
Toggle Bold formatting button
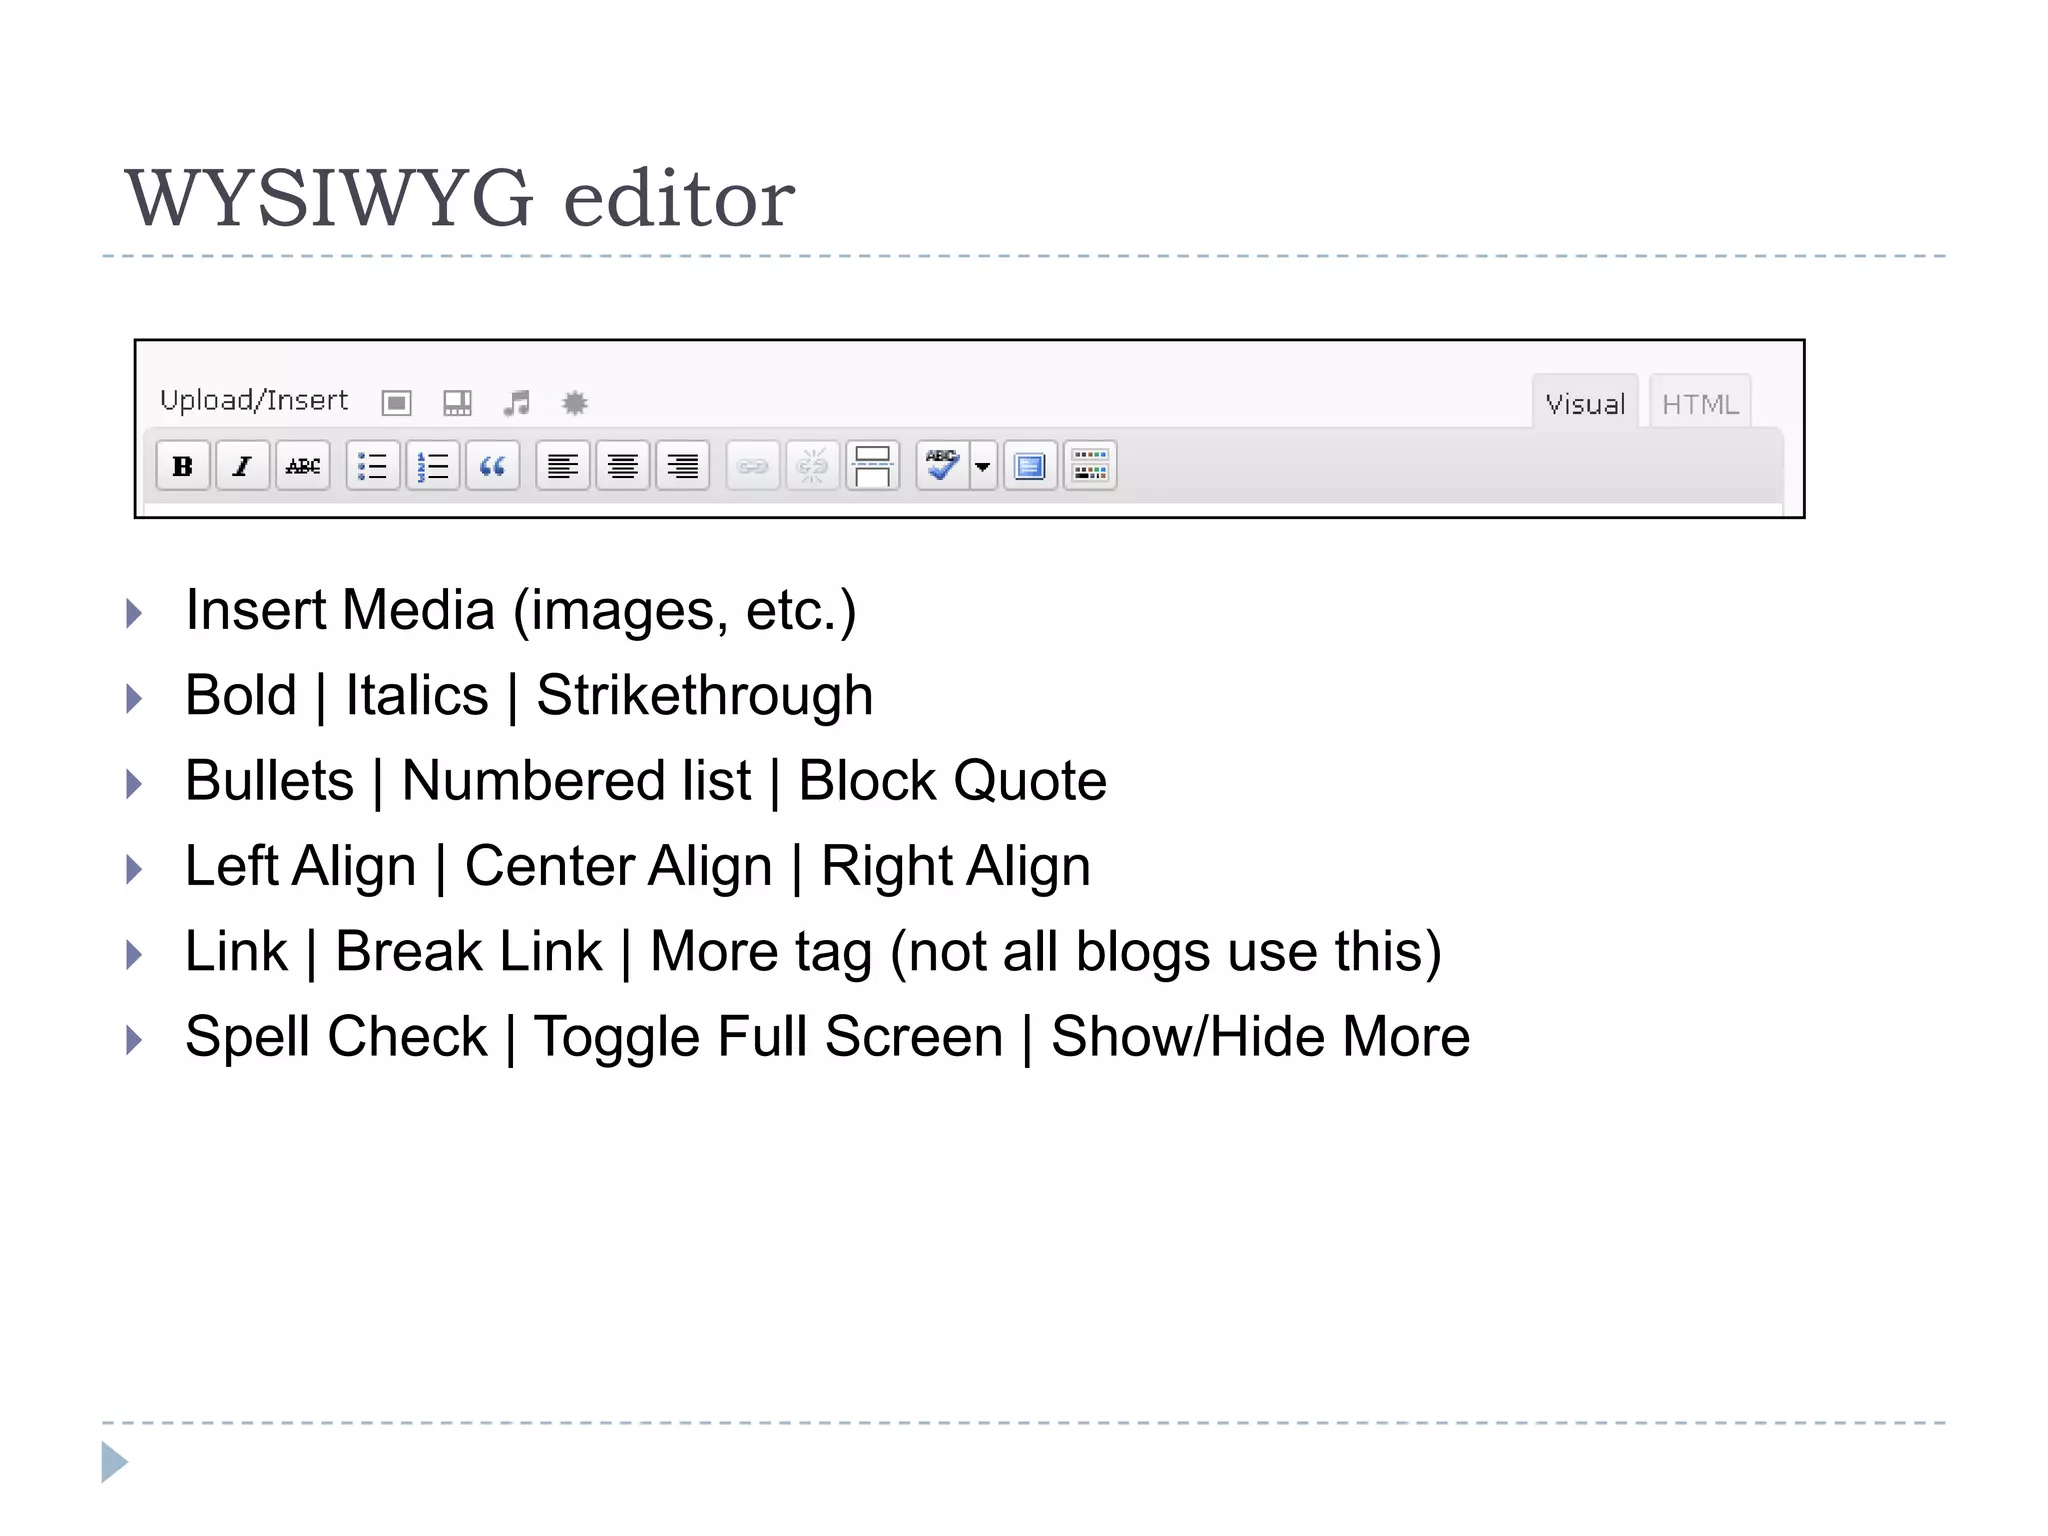(183, 466)
